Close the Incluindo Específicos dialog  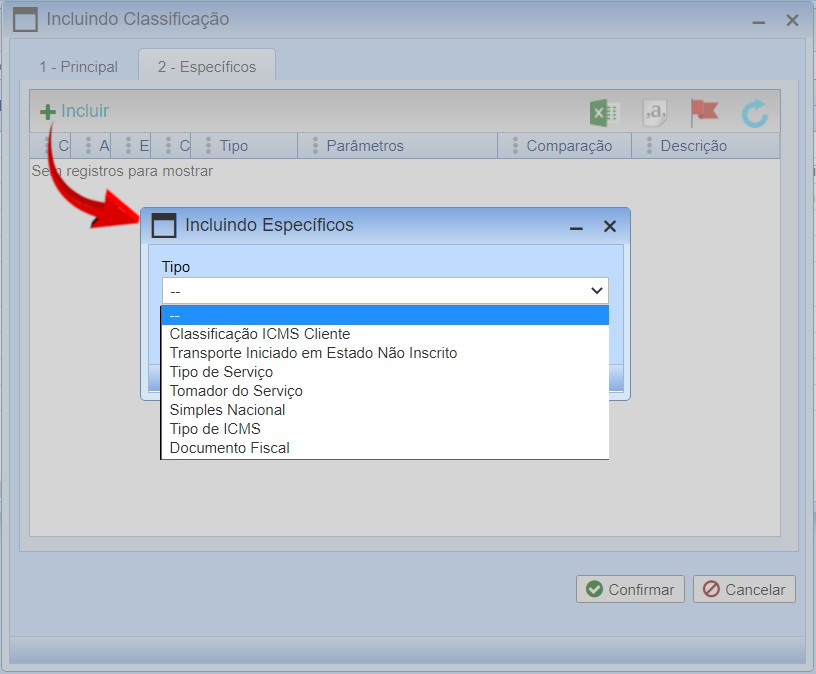point(610,227)
